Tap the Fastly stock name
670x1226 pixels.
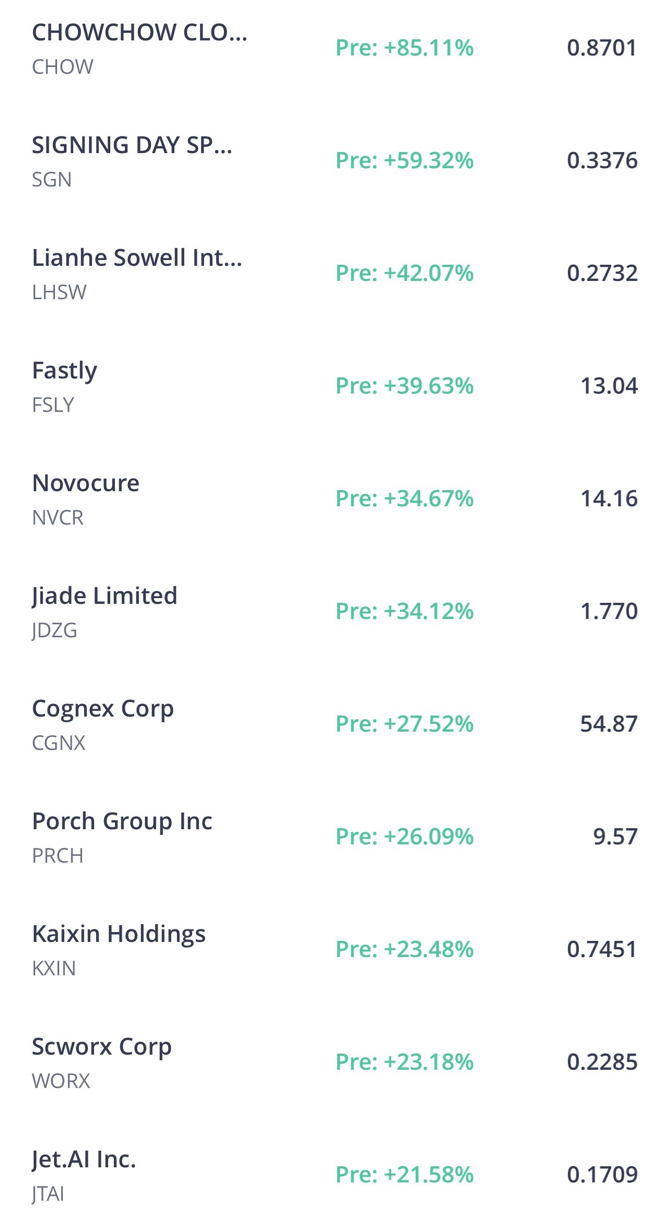[65, 371]
